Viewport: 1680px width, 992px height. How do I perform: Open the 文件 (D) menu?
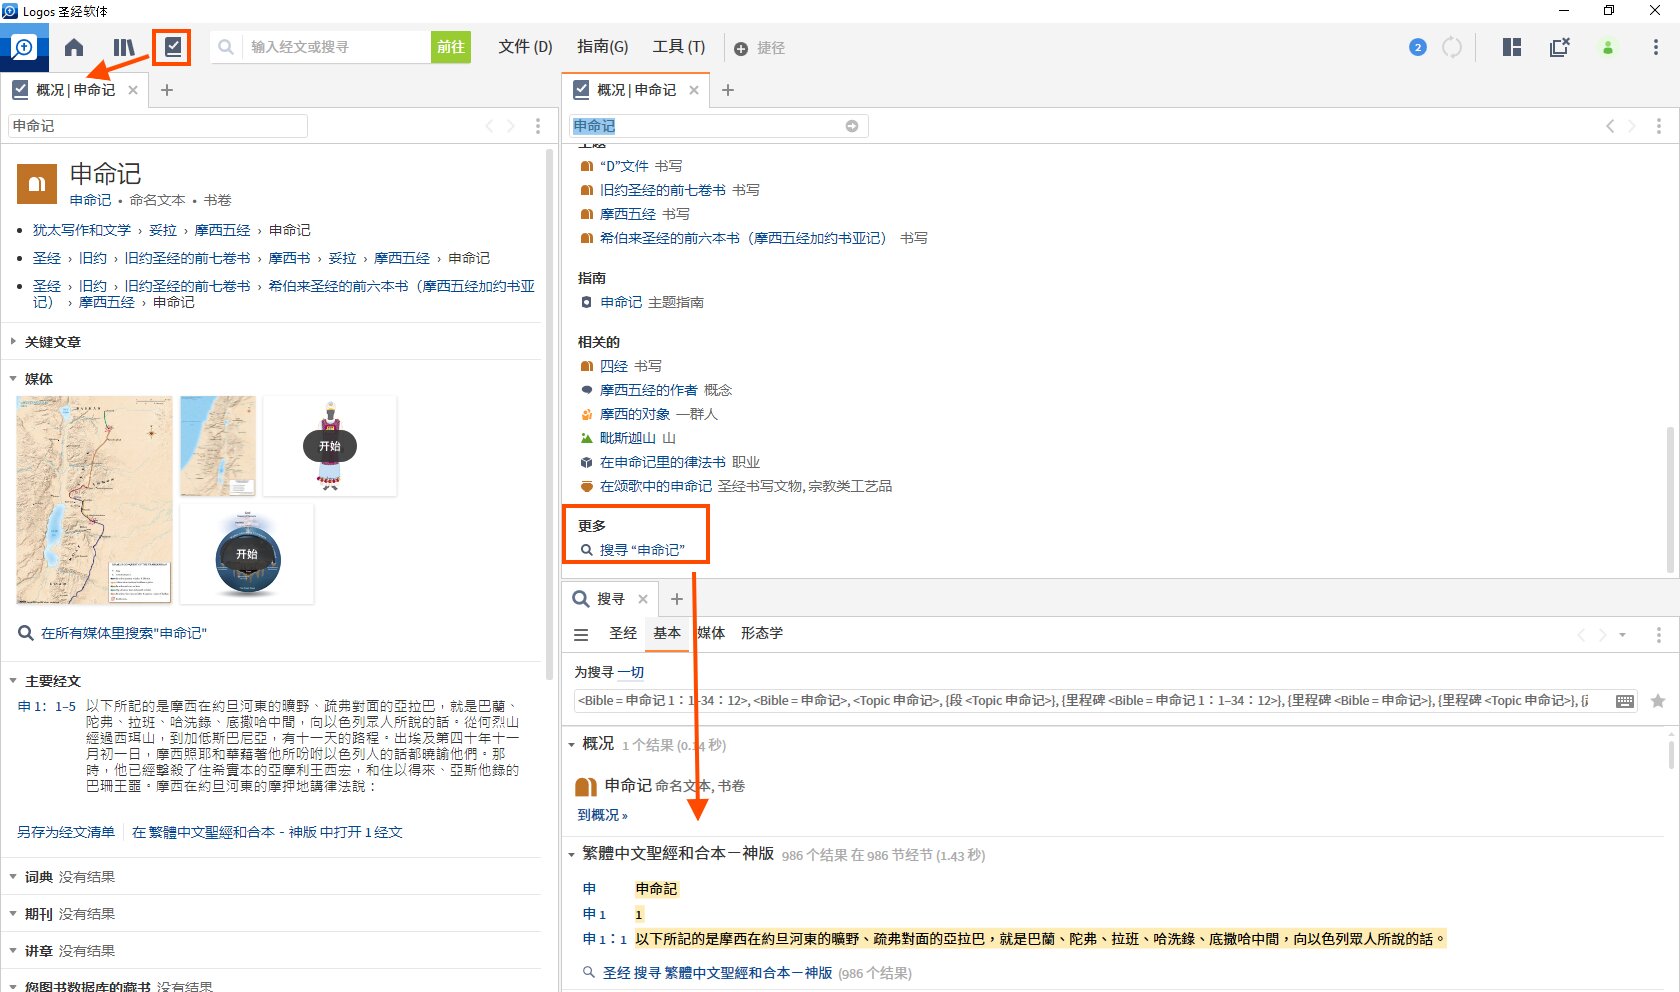(525, 47)
